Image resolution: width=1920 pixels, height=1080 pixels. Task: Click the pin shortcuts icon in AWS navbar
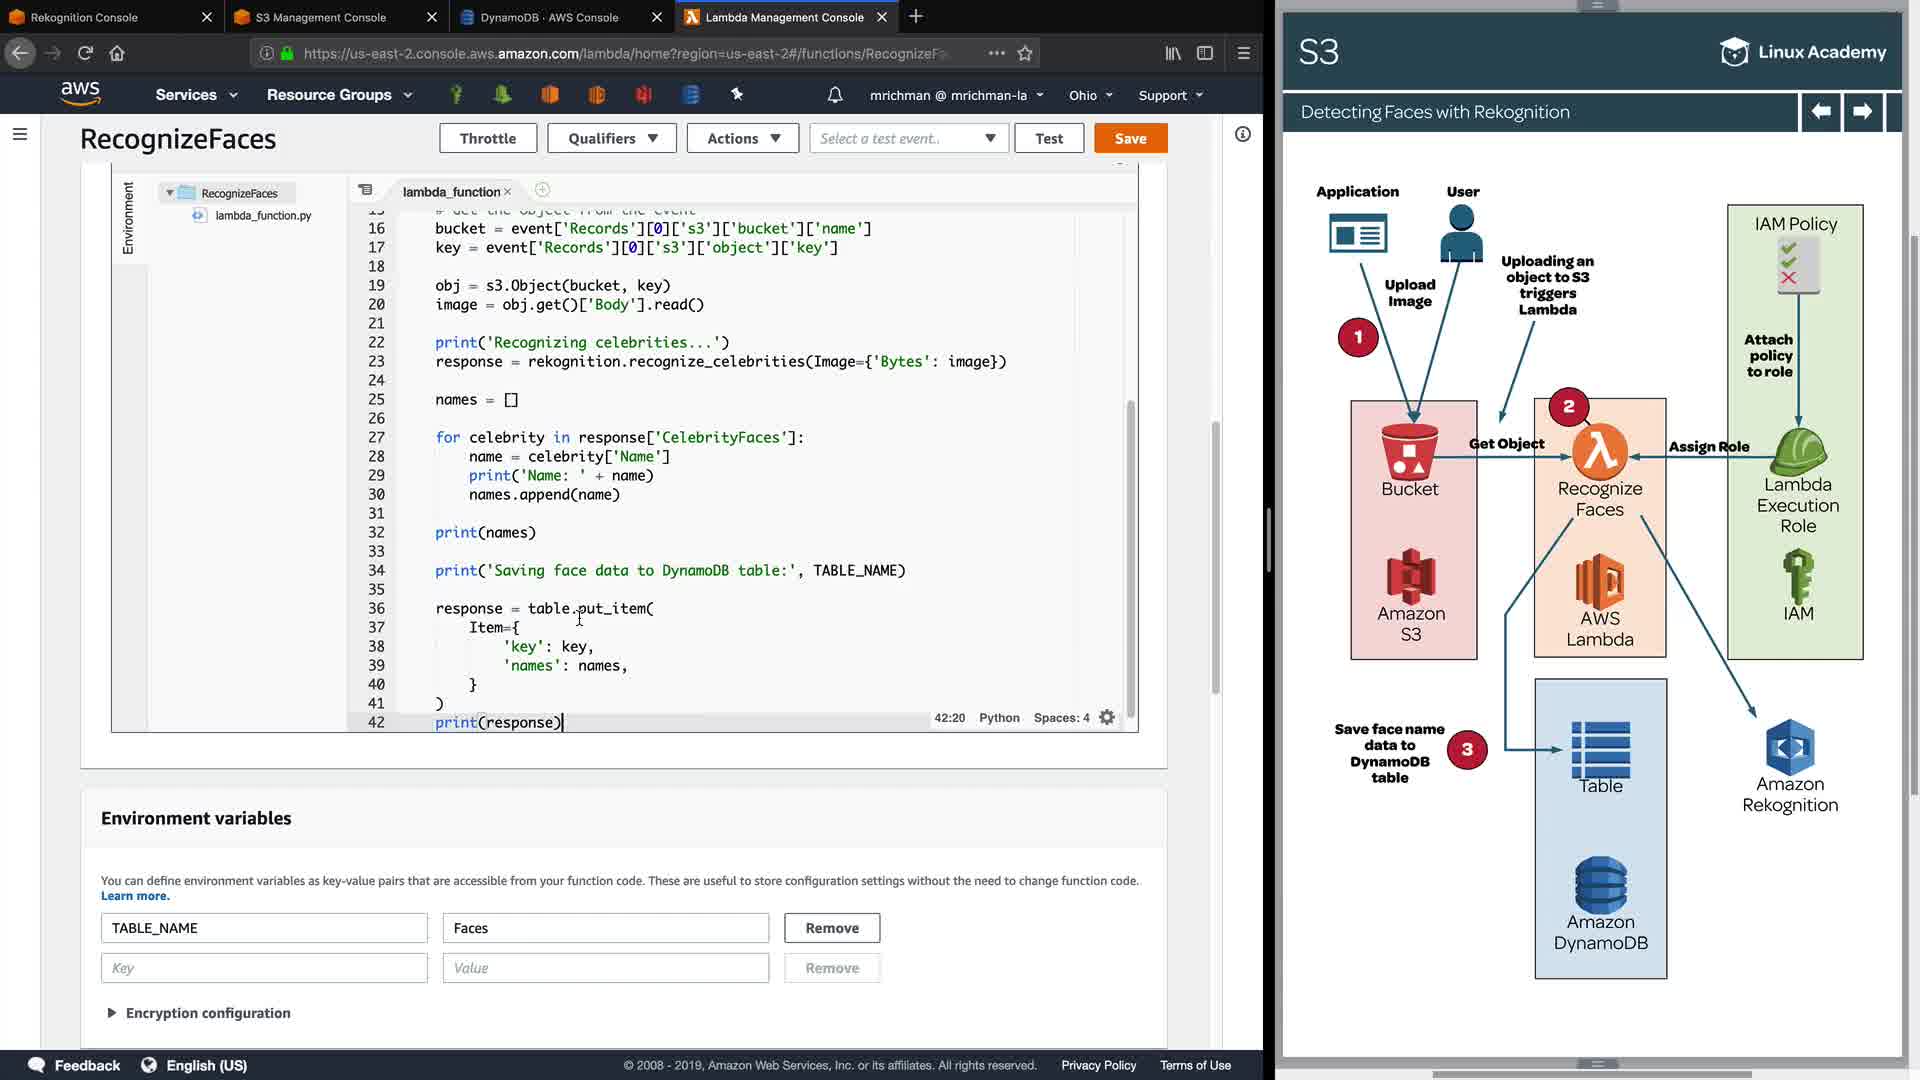tap(737, 94)
